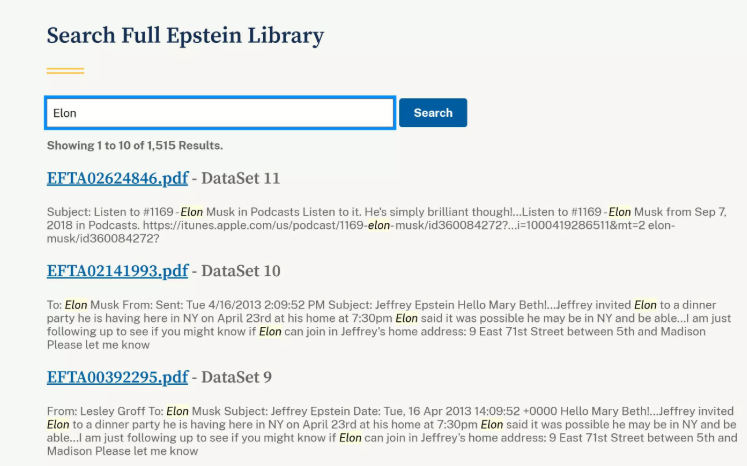The height and width of the screenshot is (466, 747).
Task: Click the DataSet 10 label
Action: pos(241,271)
